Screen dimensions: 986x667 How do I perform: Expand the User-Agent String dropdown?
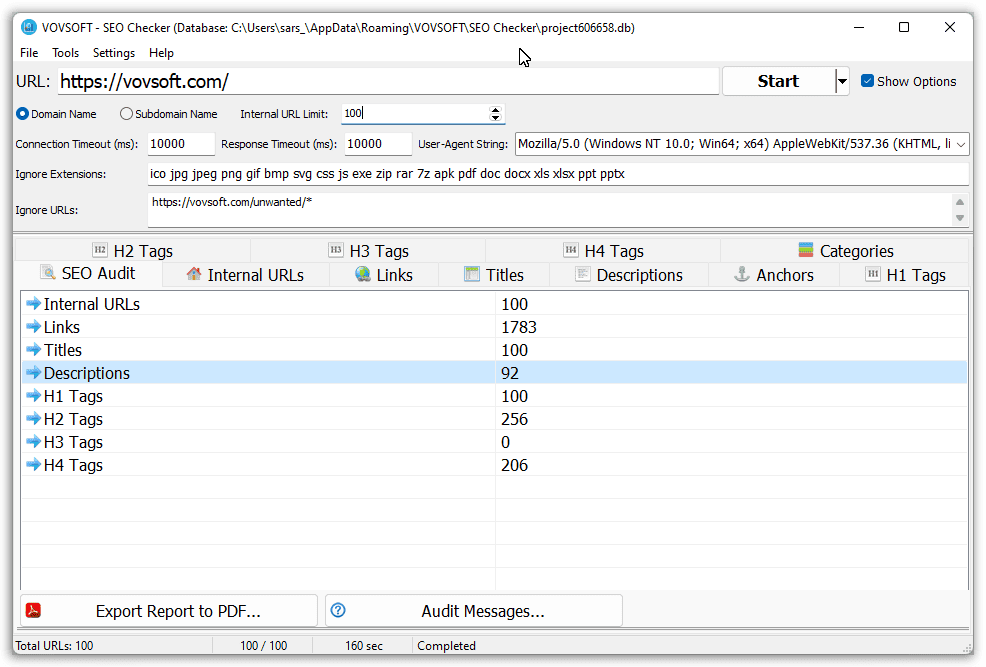pos(961,144)
